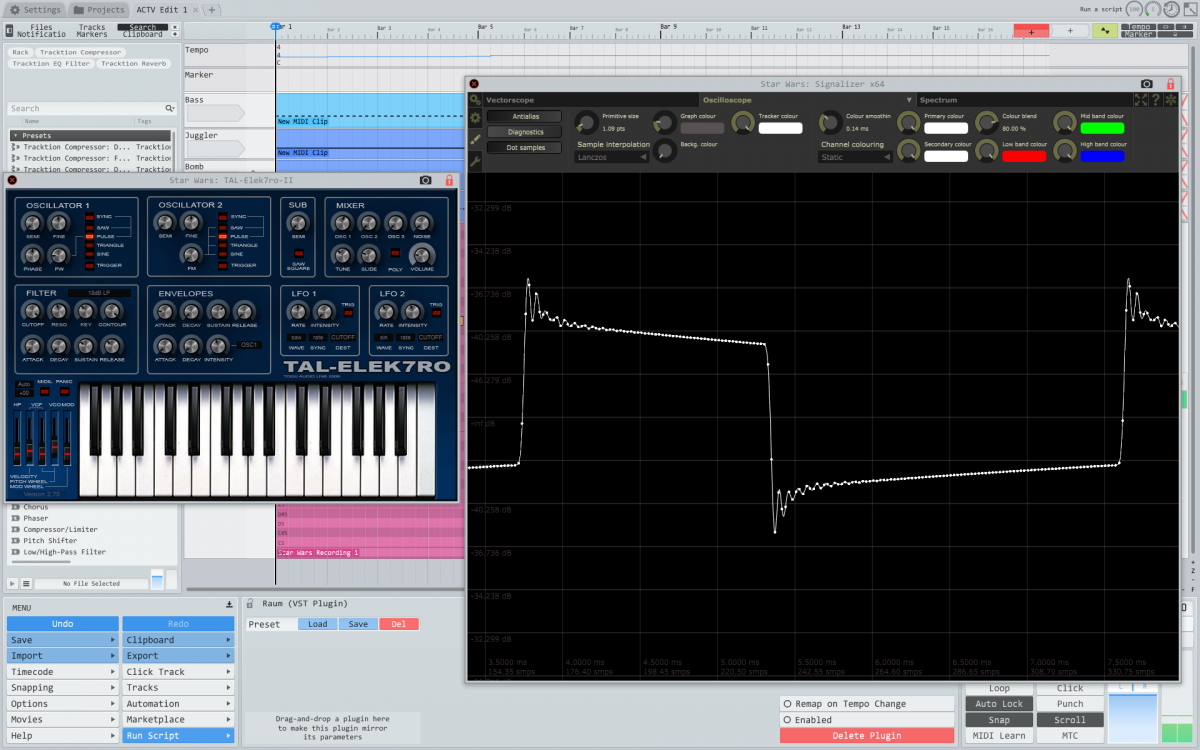Open Sample interpolation Lanczos dropdown
This screenshot has height=750, width=1200.
(x=609, y=157)
